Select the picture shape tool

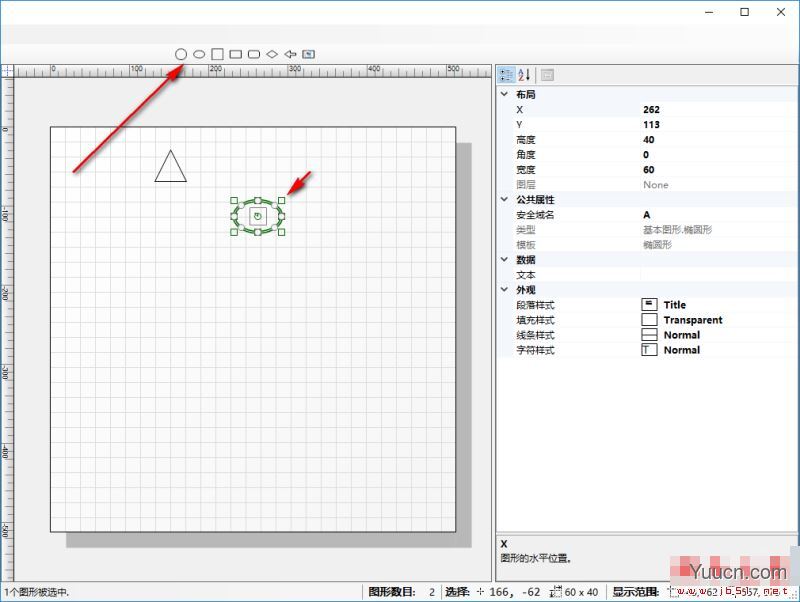click(x=308, y=54)
